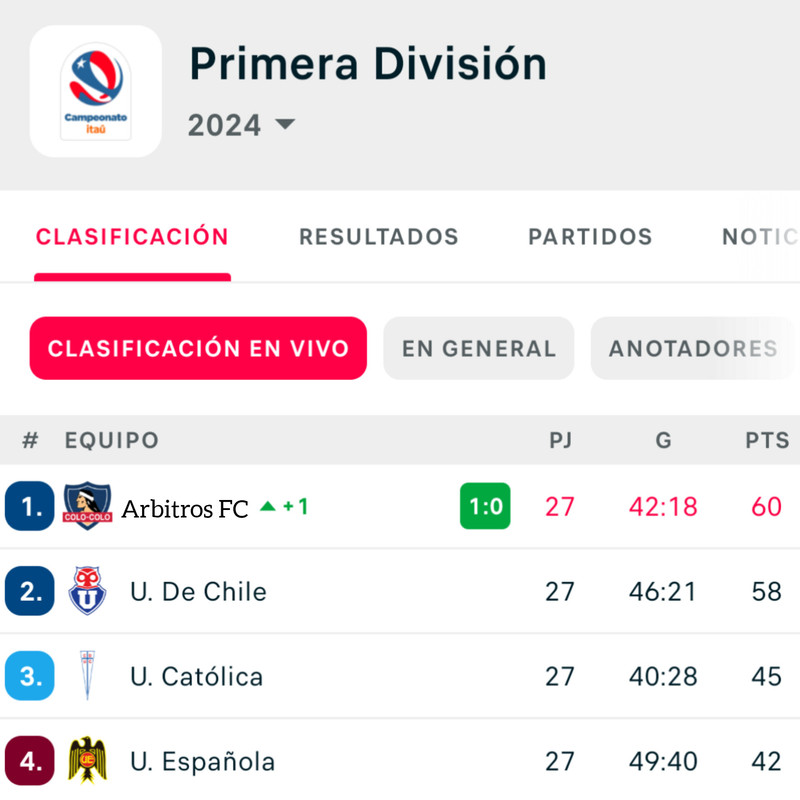Switch to the Resultados tab
800x800 pixels.
(x=379, y=237)
